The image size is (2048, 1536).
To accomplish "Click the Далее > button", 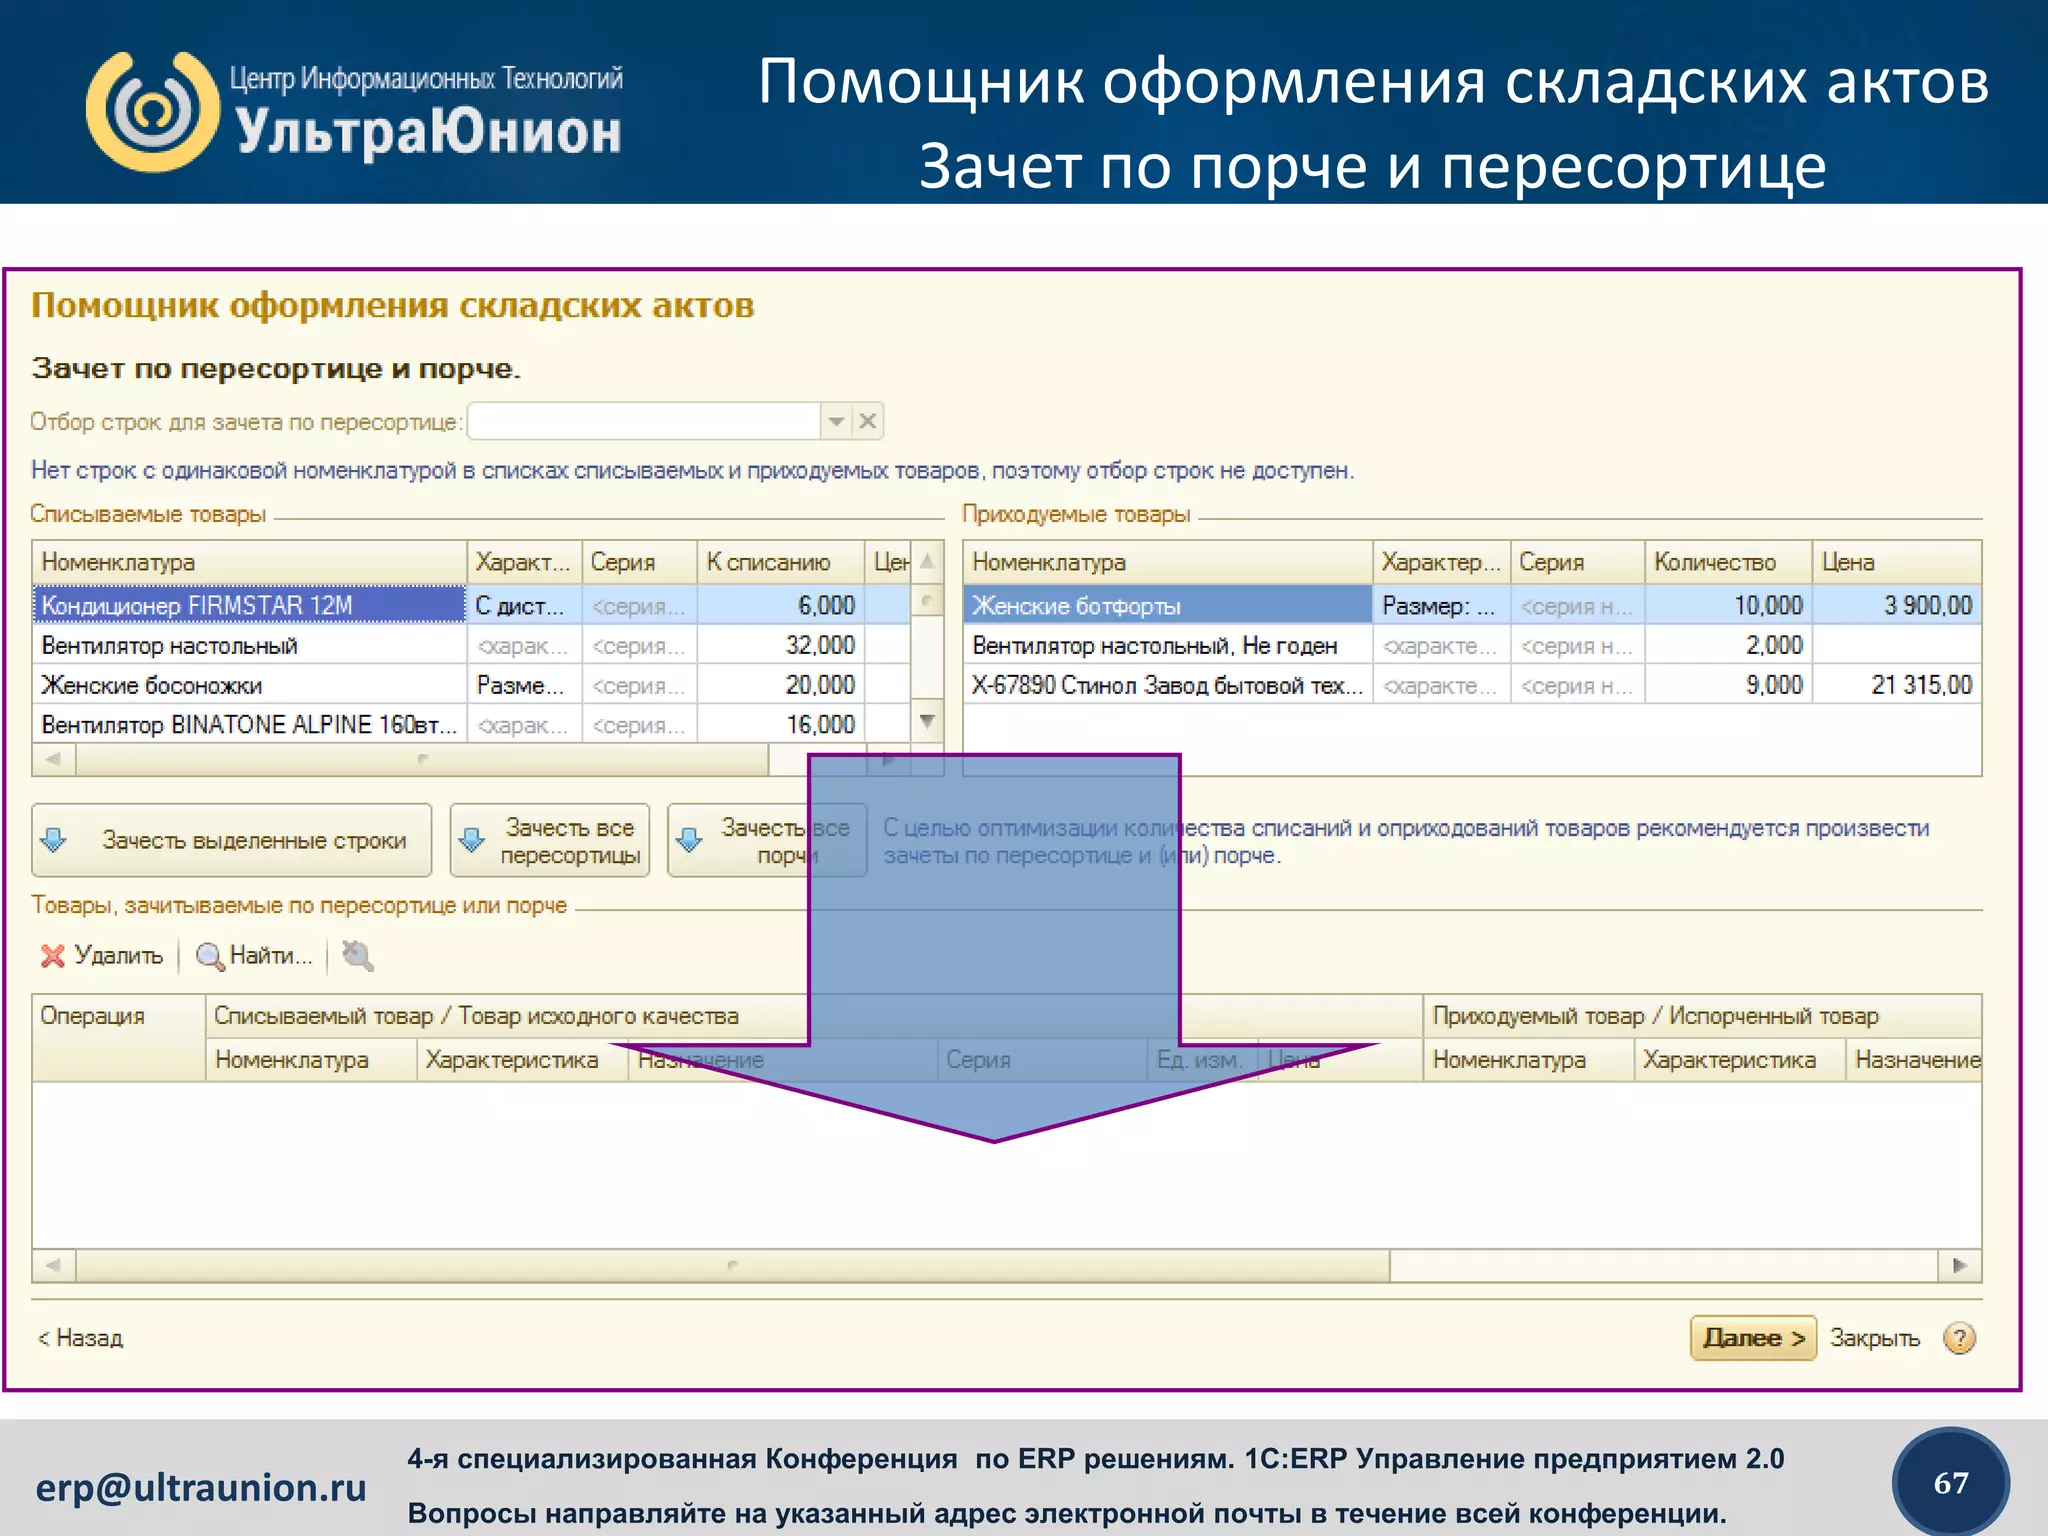I will coord(1753,1338).
